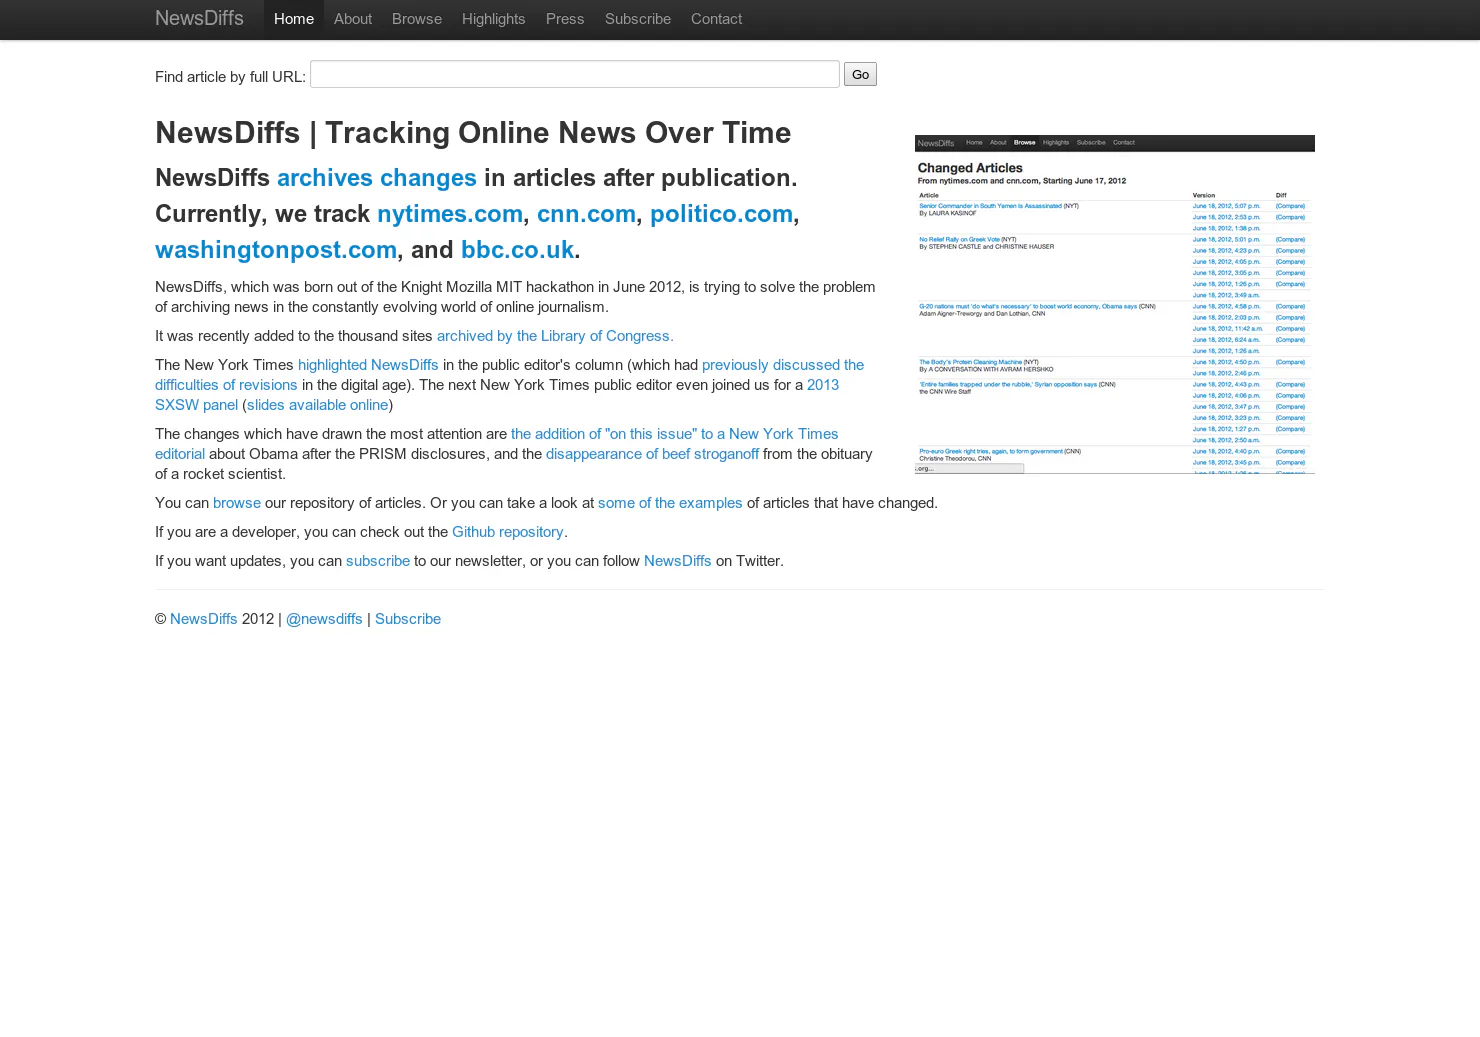Open the NewsDiffs brand logo link

click(x=199, y=18)
